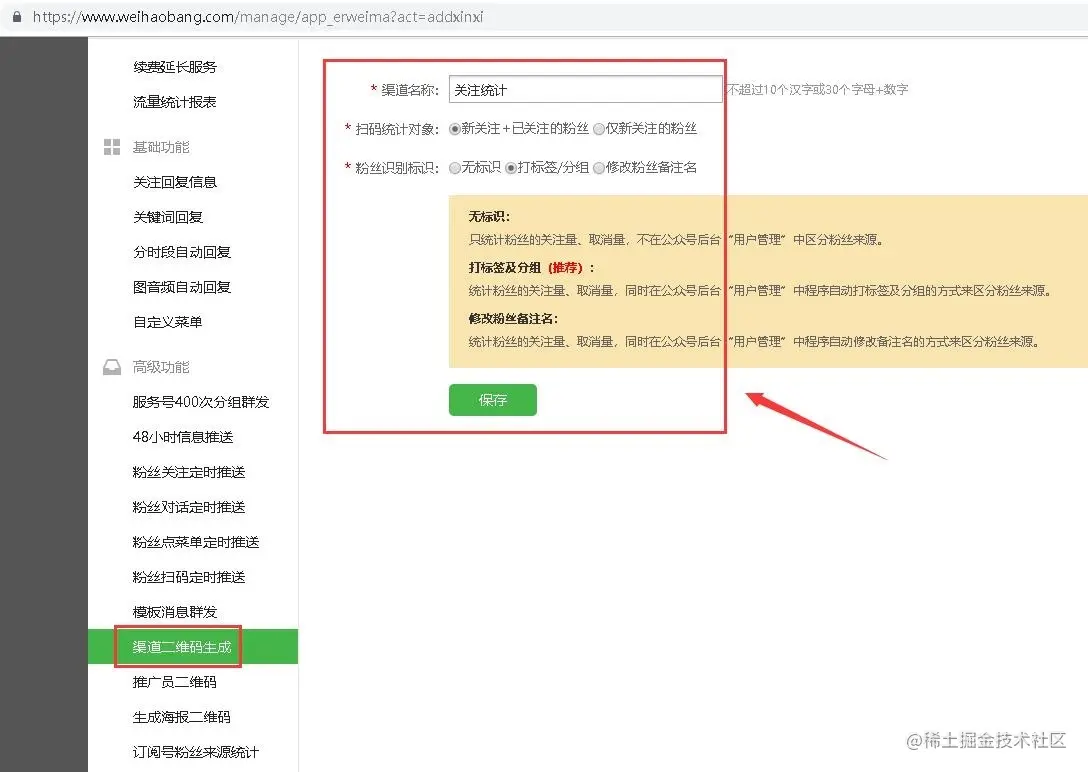Open 服务号400次分组群发 item

pyautogui.click(x=201, y=402)
